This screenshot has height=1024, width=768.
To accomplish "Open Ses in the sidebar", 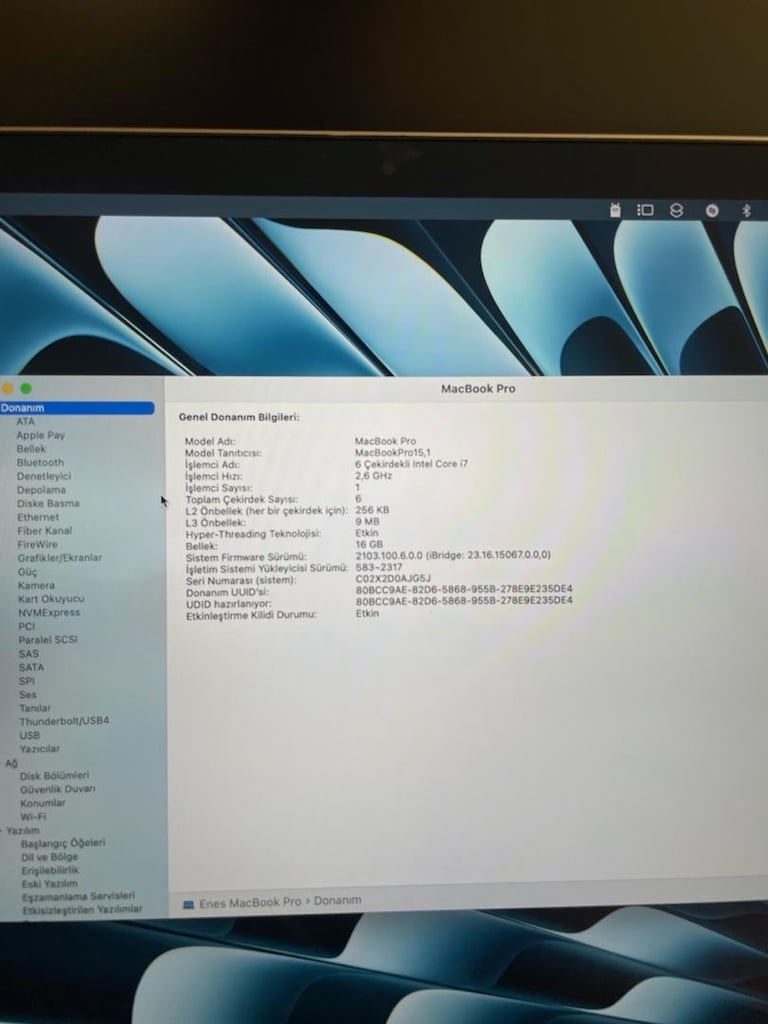I will point(28,695).
